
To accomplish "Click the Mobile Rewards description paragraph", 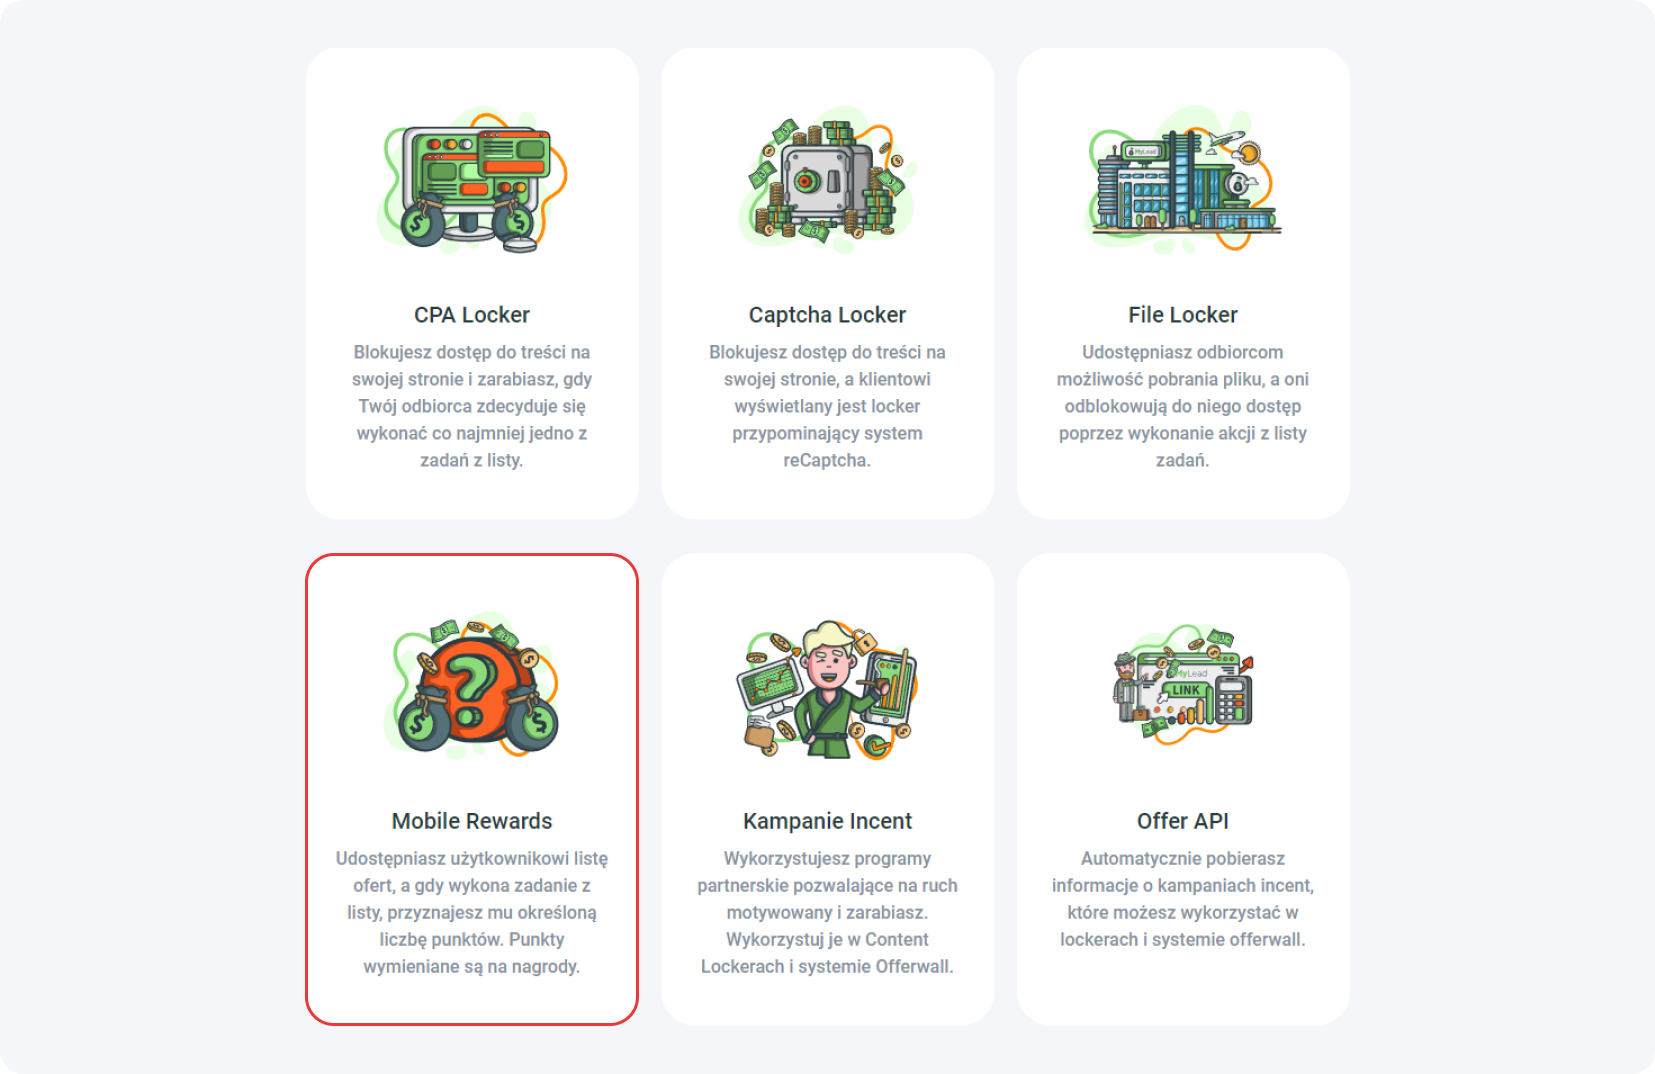I will [472, 912].
